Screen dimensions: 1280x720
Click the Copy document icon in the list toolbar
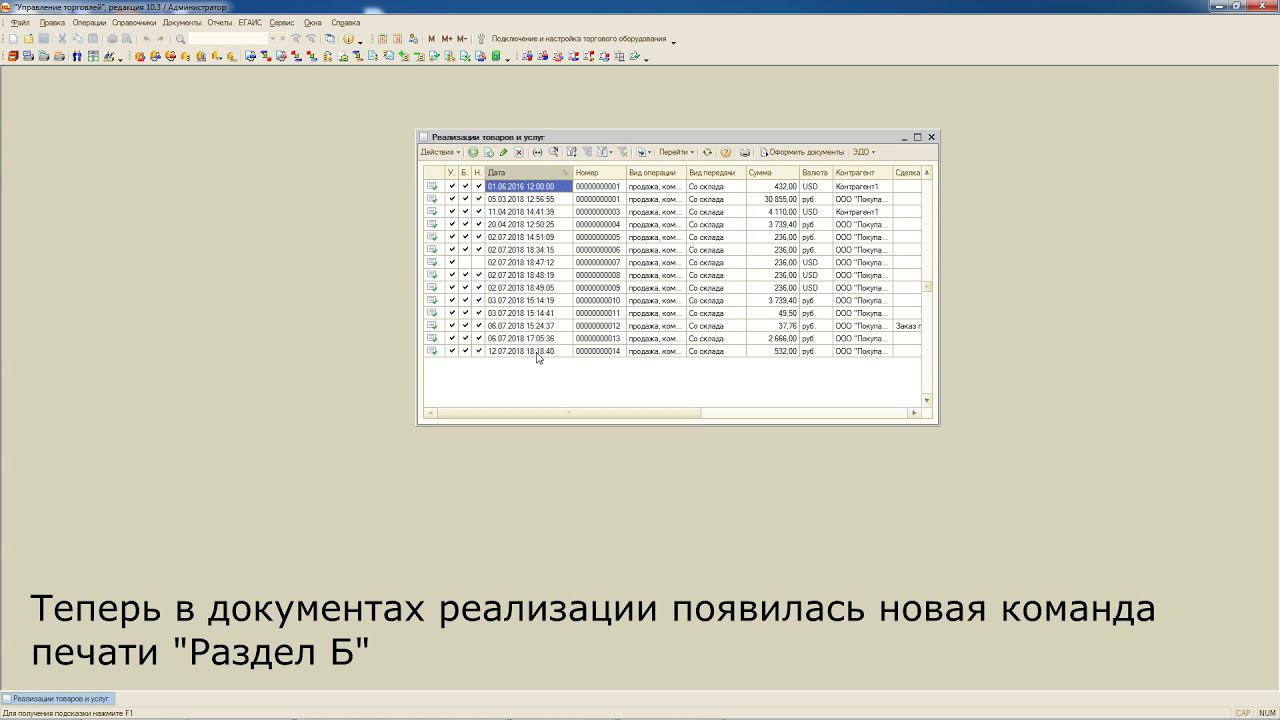488,152
